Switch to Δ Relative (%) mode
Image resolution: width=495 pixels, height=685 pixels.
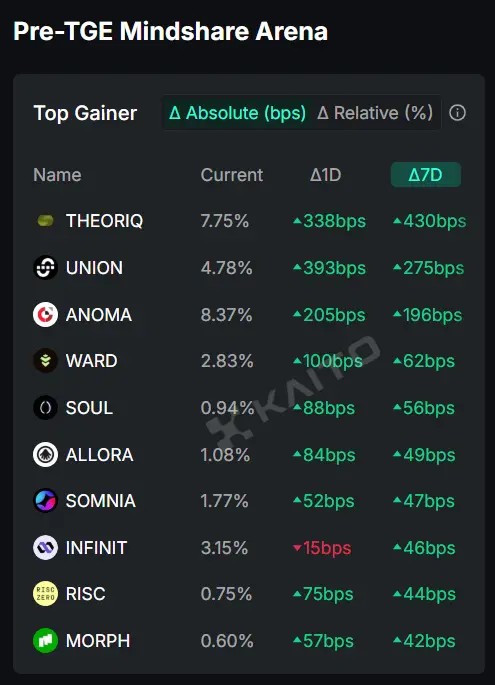coord(375,113)
